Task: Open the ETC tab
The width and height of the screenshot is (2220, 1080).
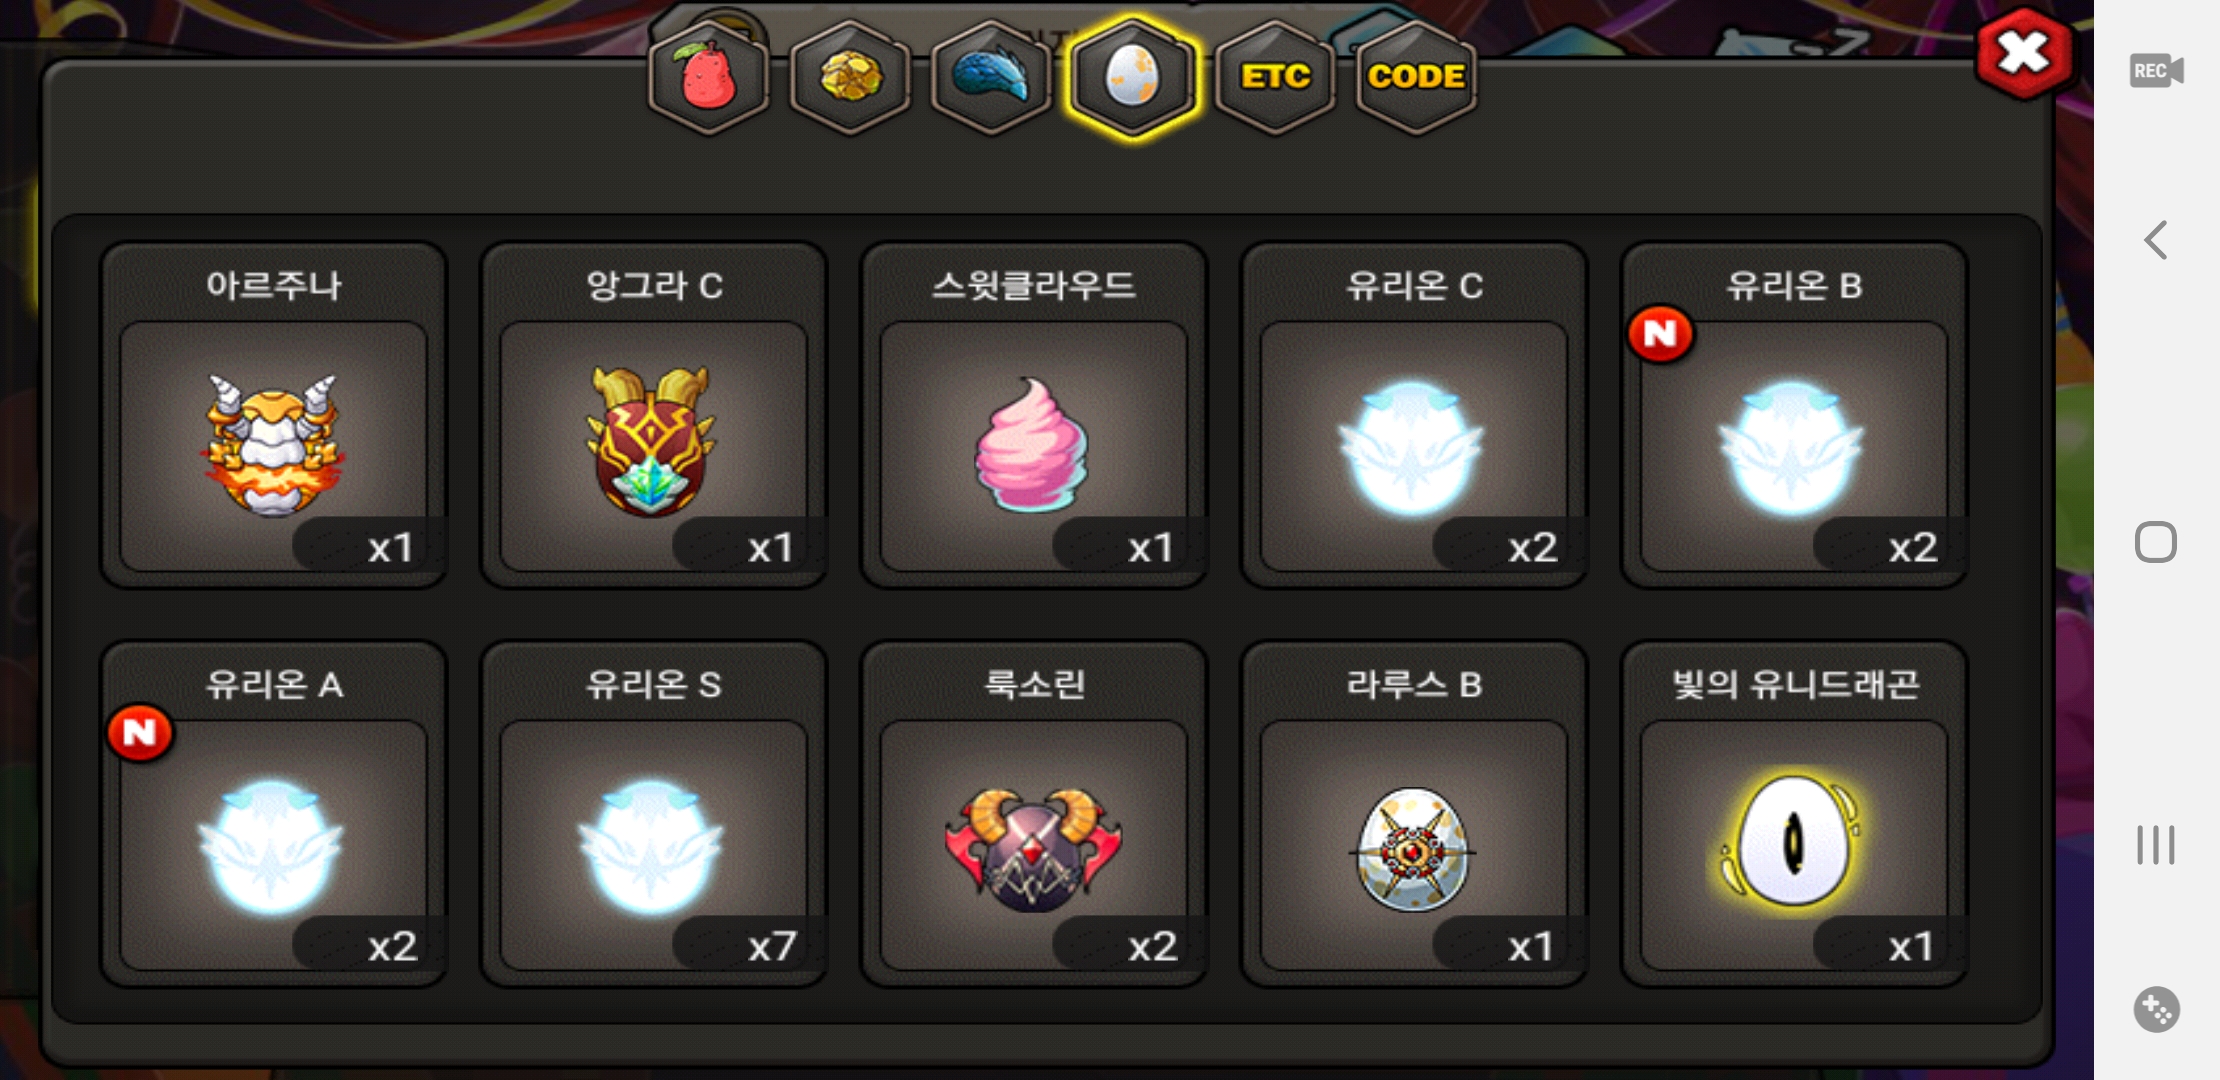Action: click(x=1275, y=77)
